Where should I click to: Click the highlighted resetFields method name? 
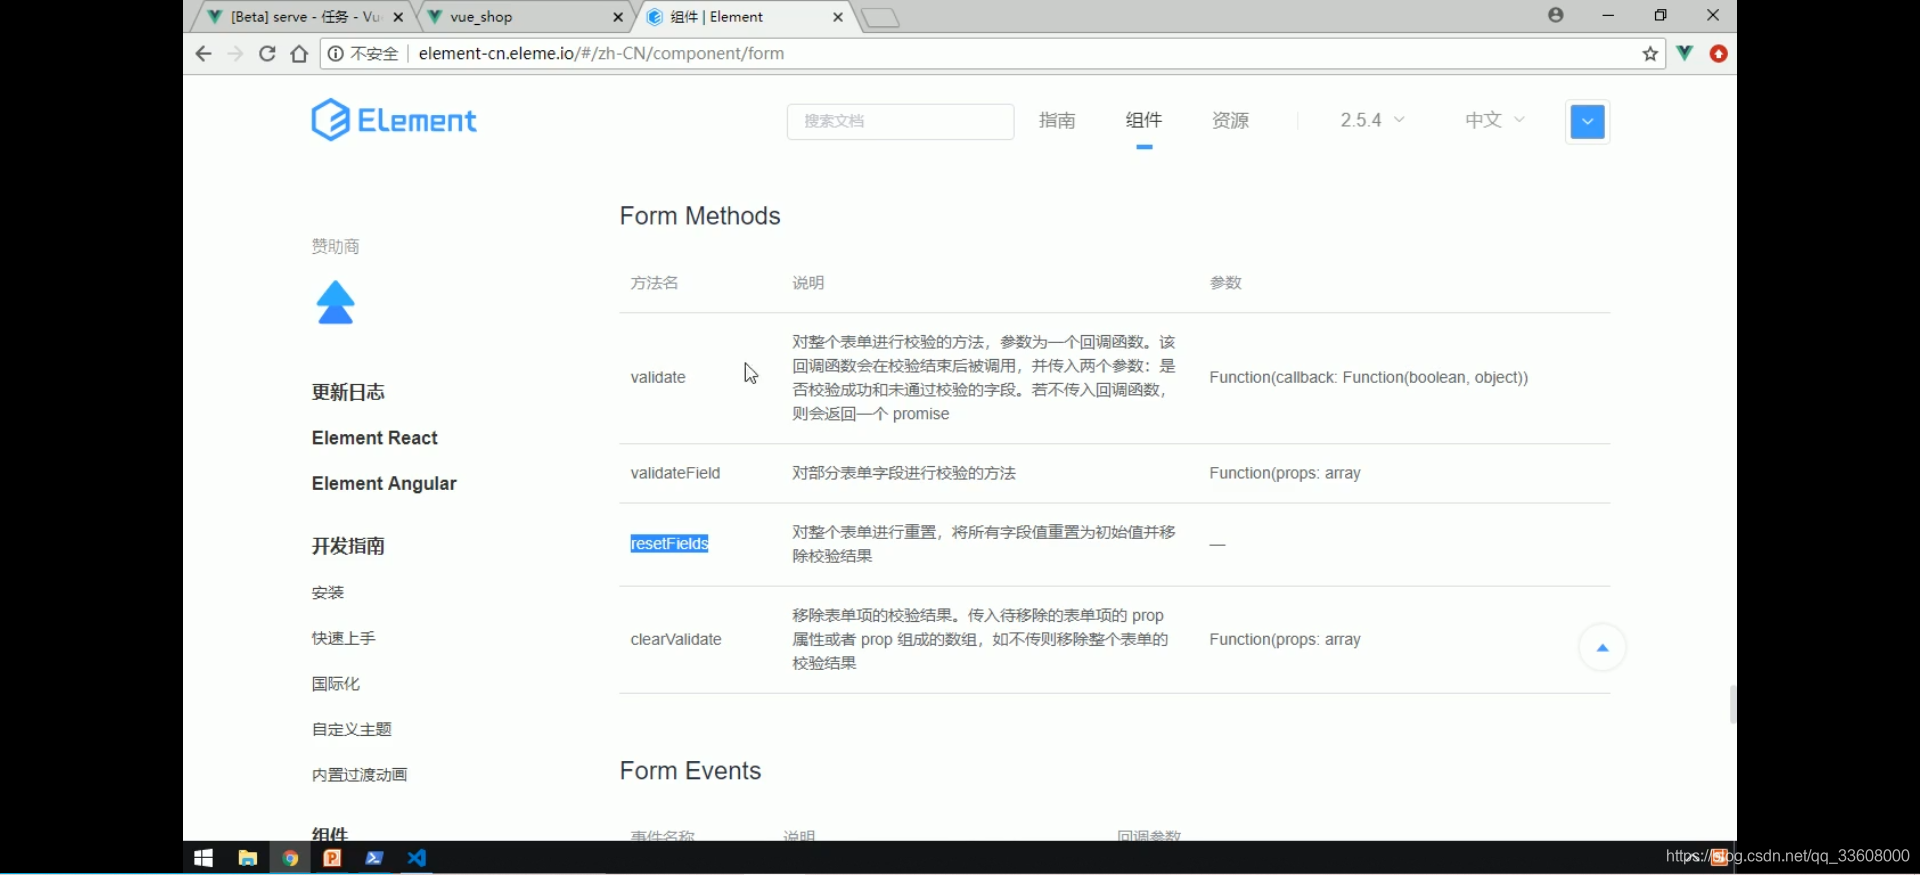(x=669, y=544)
